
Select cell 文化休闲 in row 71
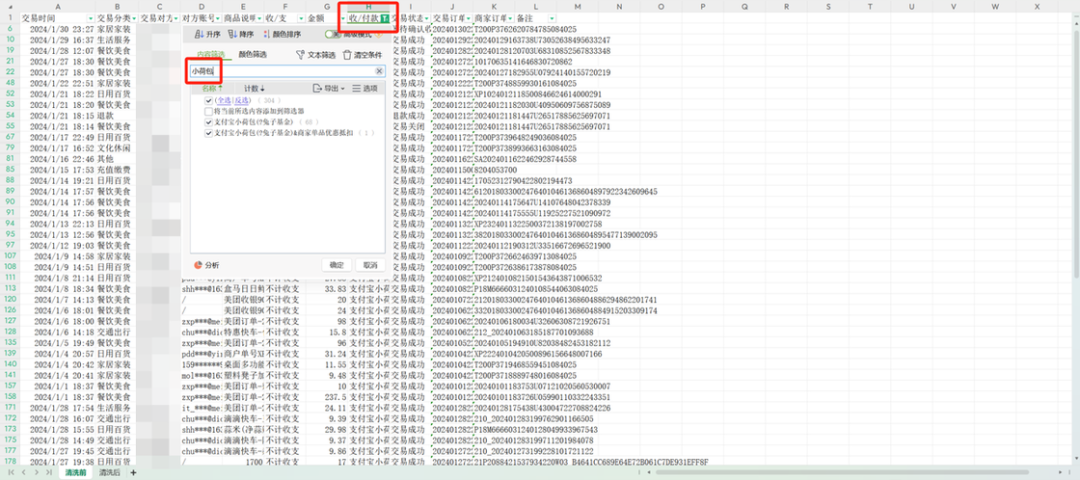tap(116, 148)
